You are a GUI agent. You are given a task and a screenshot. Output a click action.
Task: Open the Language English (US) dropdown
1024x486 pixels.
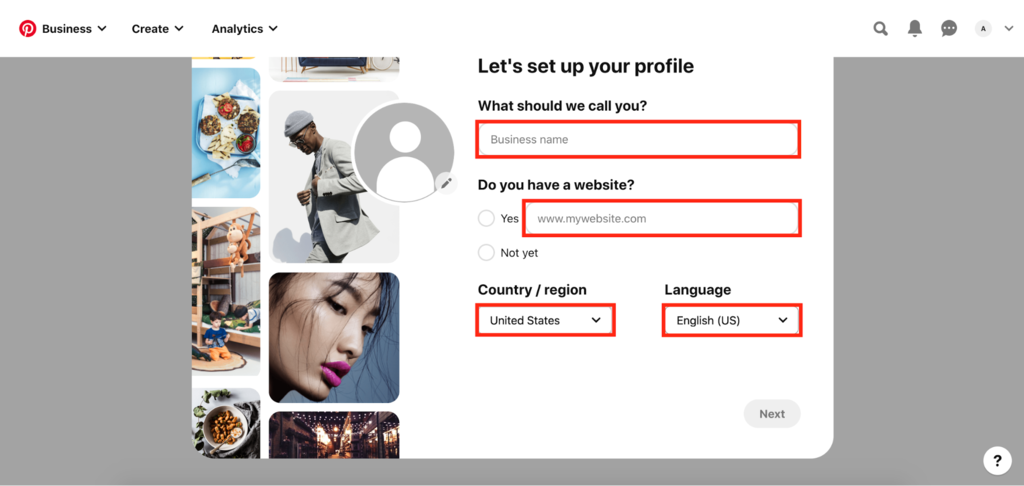732,321
